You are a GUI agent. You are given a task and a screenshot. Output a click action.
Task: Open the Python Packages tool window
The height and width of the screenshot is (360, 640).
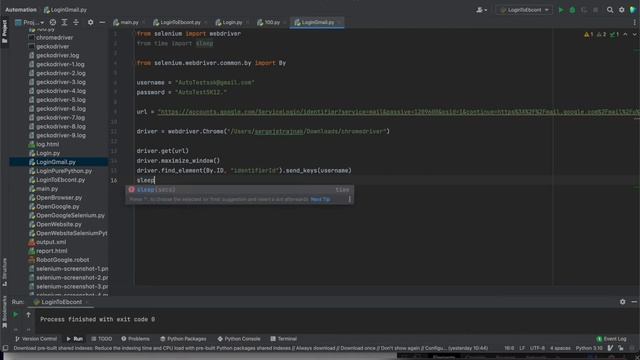coord(183,339)
